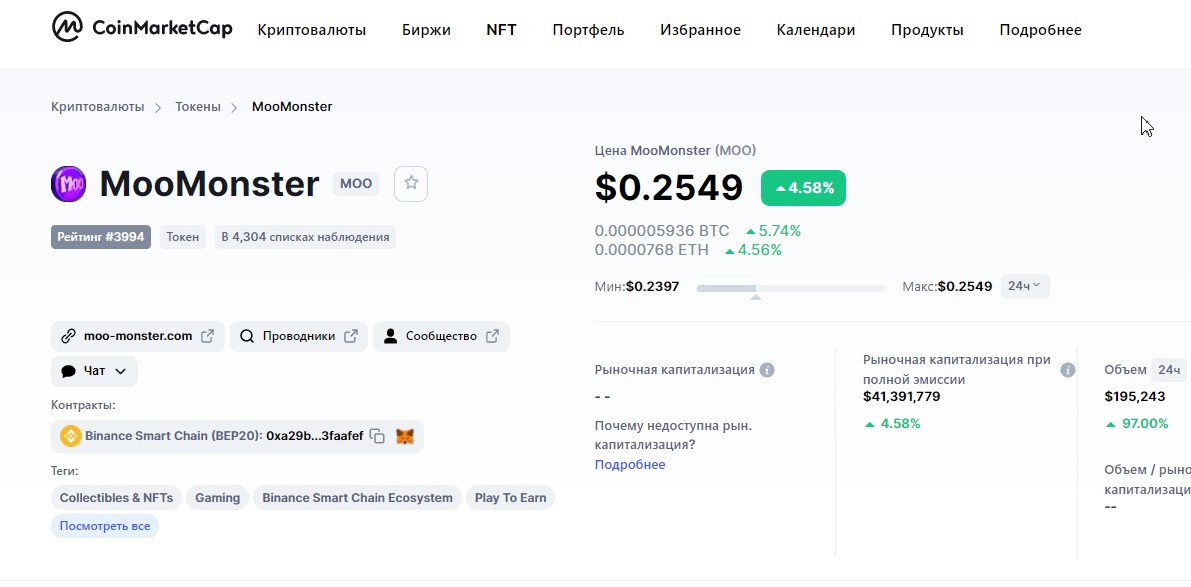
Task: Click the Binance Smart Chain coin icon
Action: point(70,436)
